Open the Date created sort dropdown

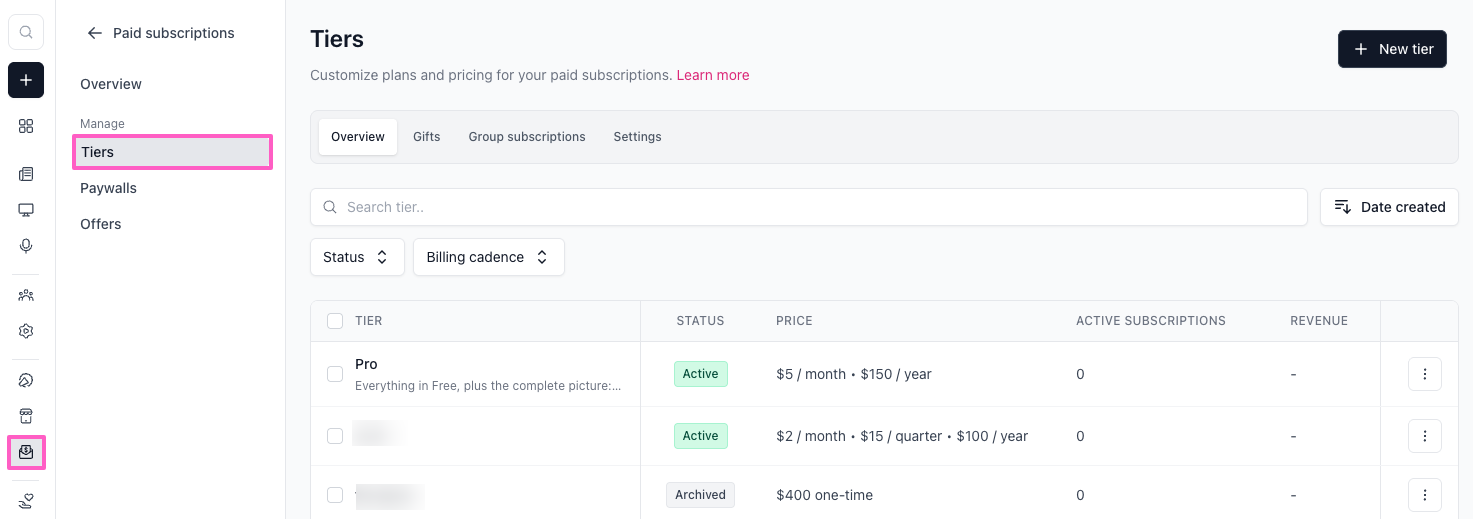(1389, 207)
